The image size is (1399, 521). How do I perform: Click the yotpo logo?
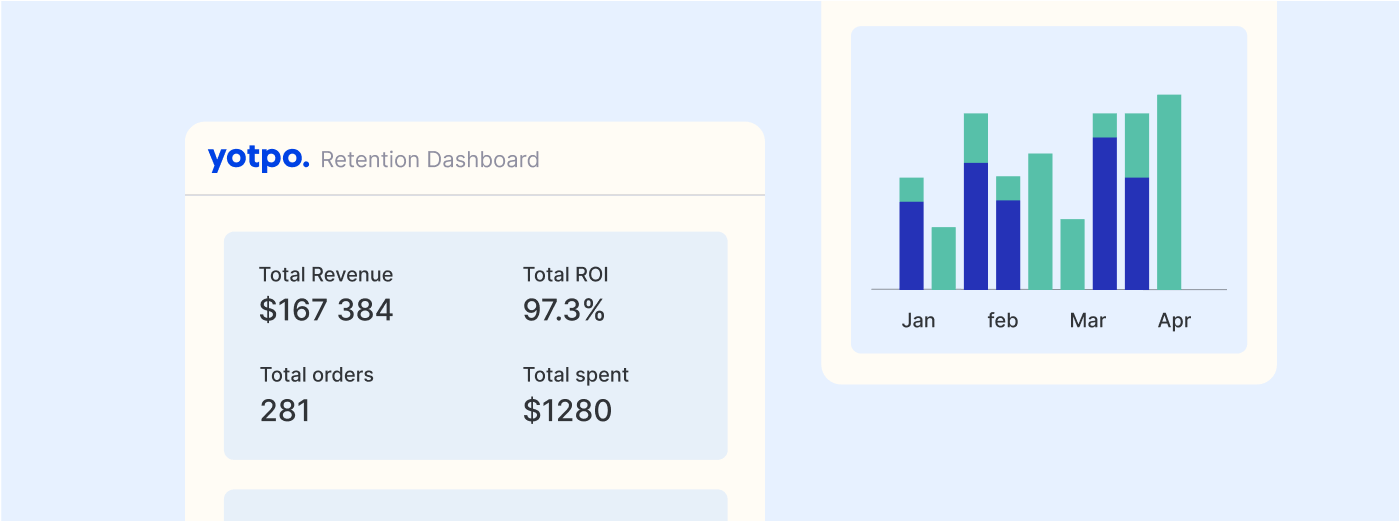[258, 159]
